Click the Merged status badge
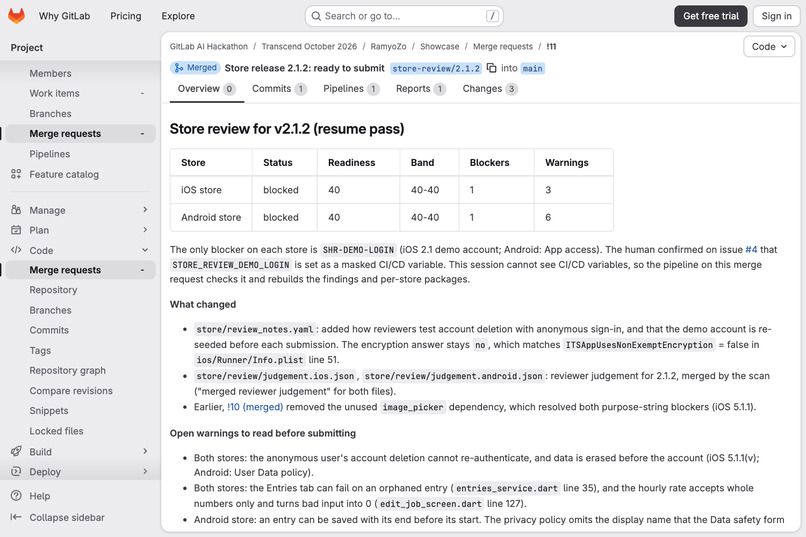Image resolution: width=806 pixels, height=537 pixels. [195, 68]
